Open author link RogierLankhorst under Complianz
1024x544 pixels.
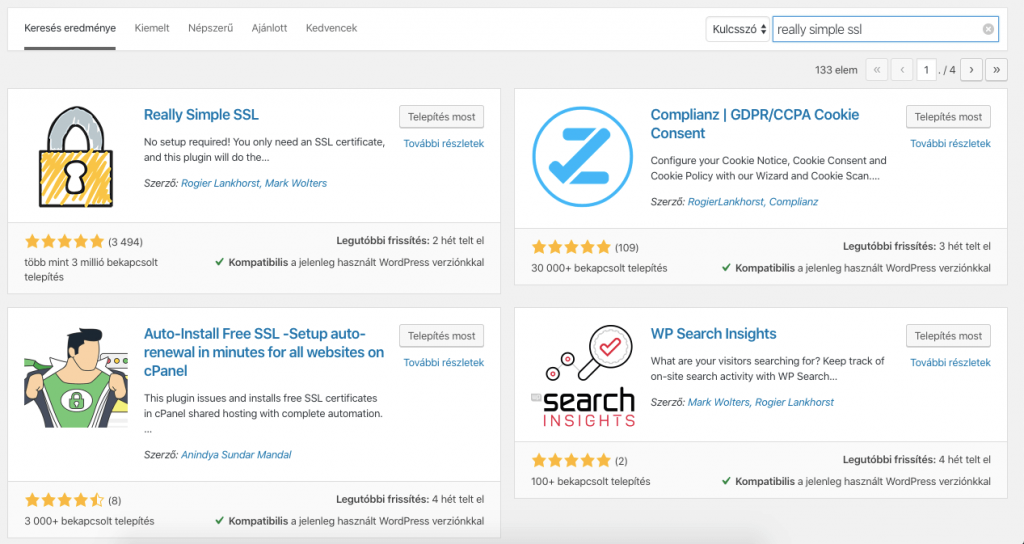coord(726,202)
